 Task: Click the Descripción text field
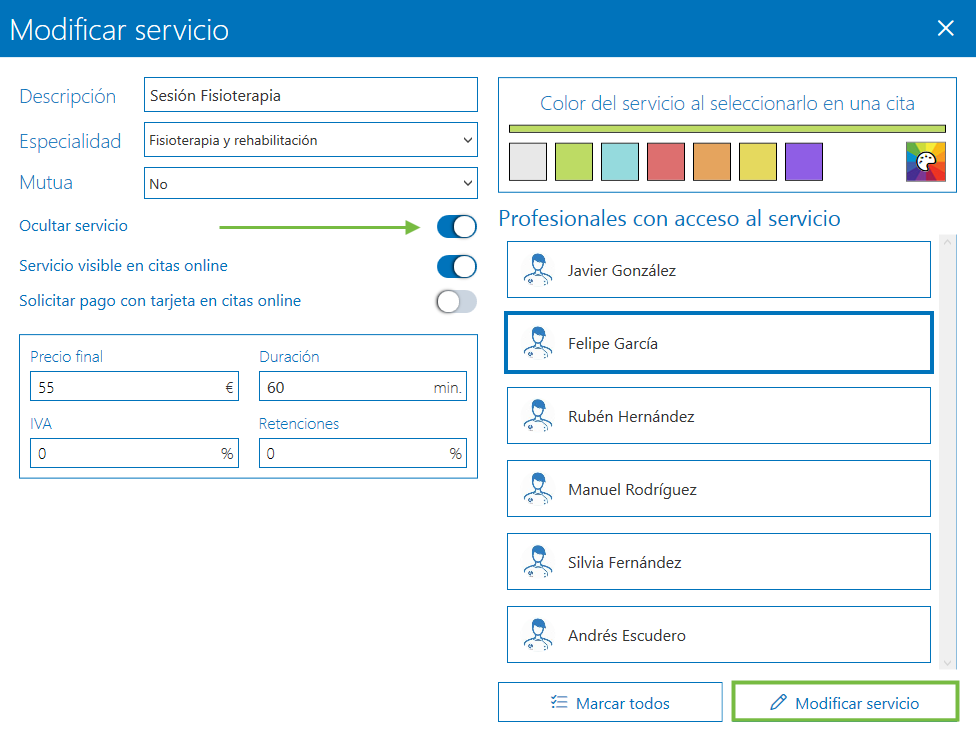(311, 96)
